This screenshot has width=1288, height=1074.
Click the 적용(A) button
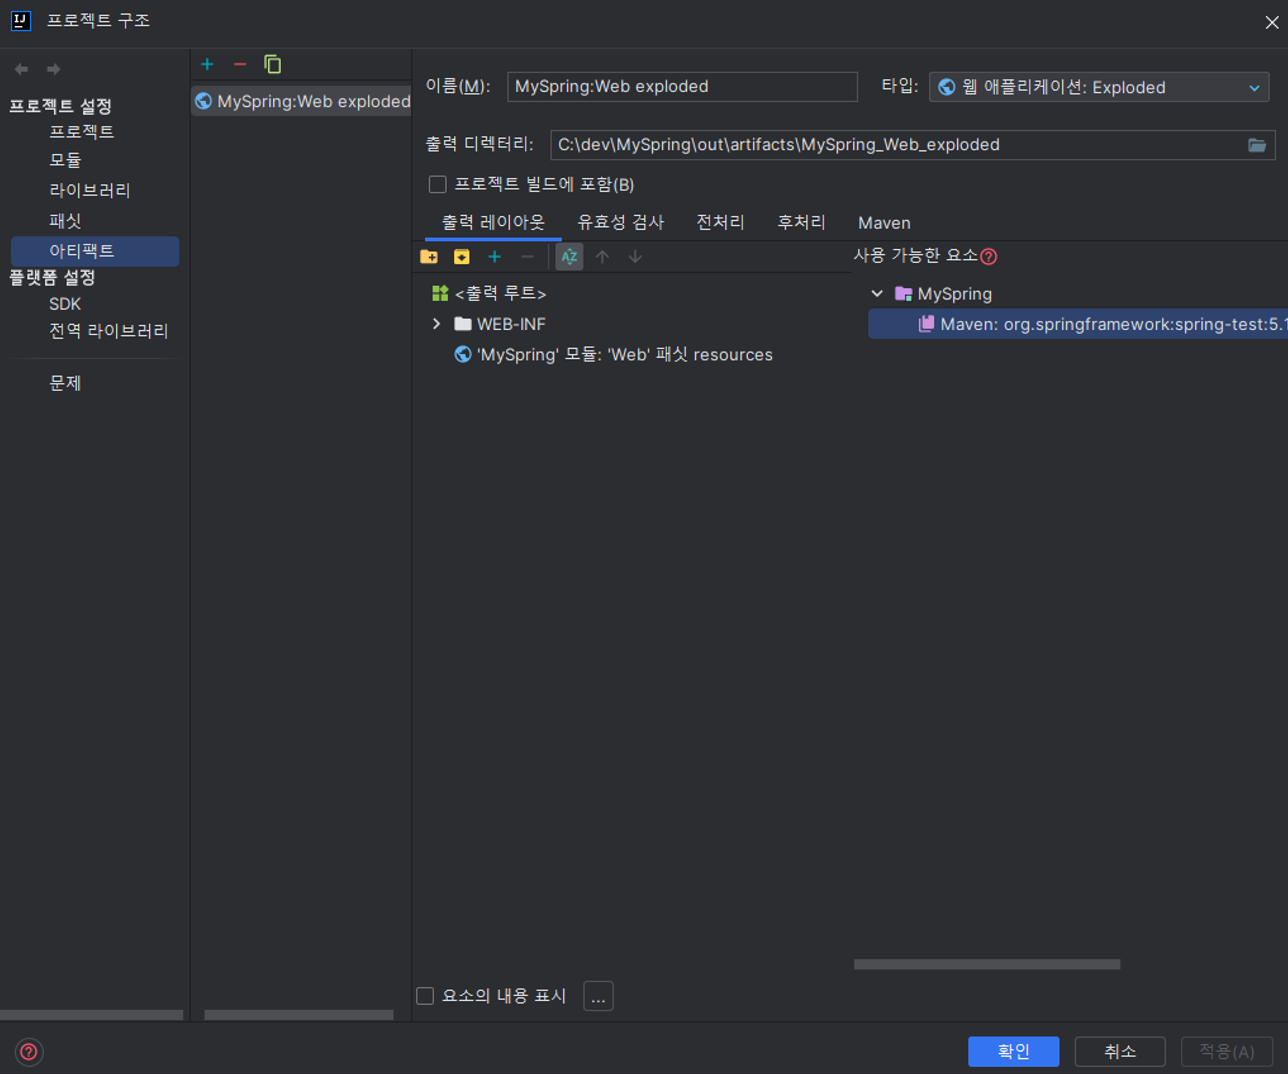pyautogui.click(x=1227, y=1051)
